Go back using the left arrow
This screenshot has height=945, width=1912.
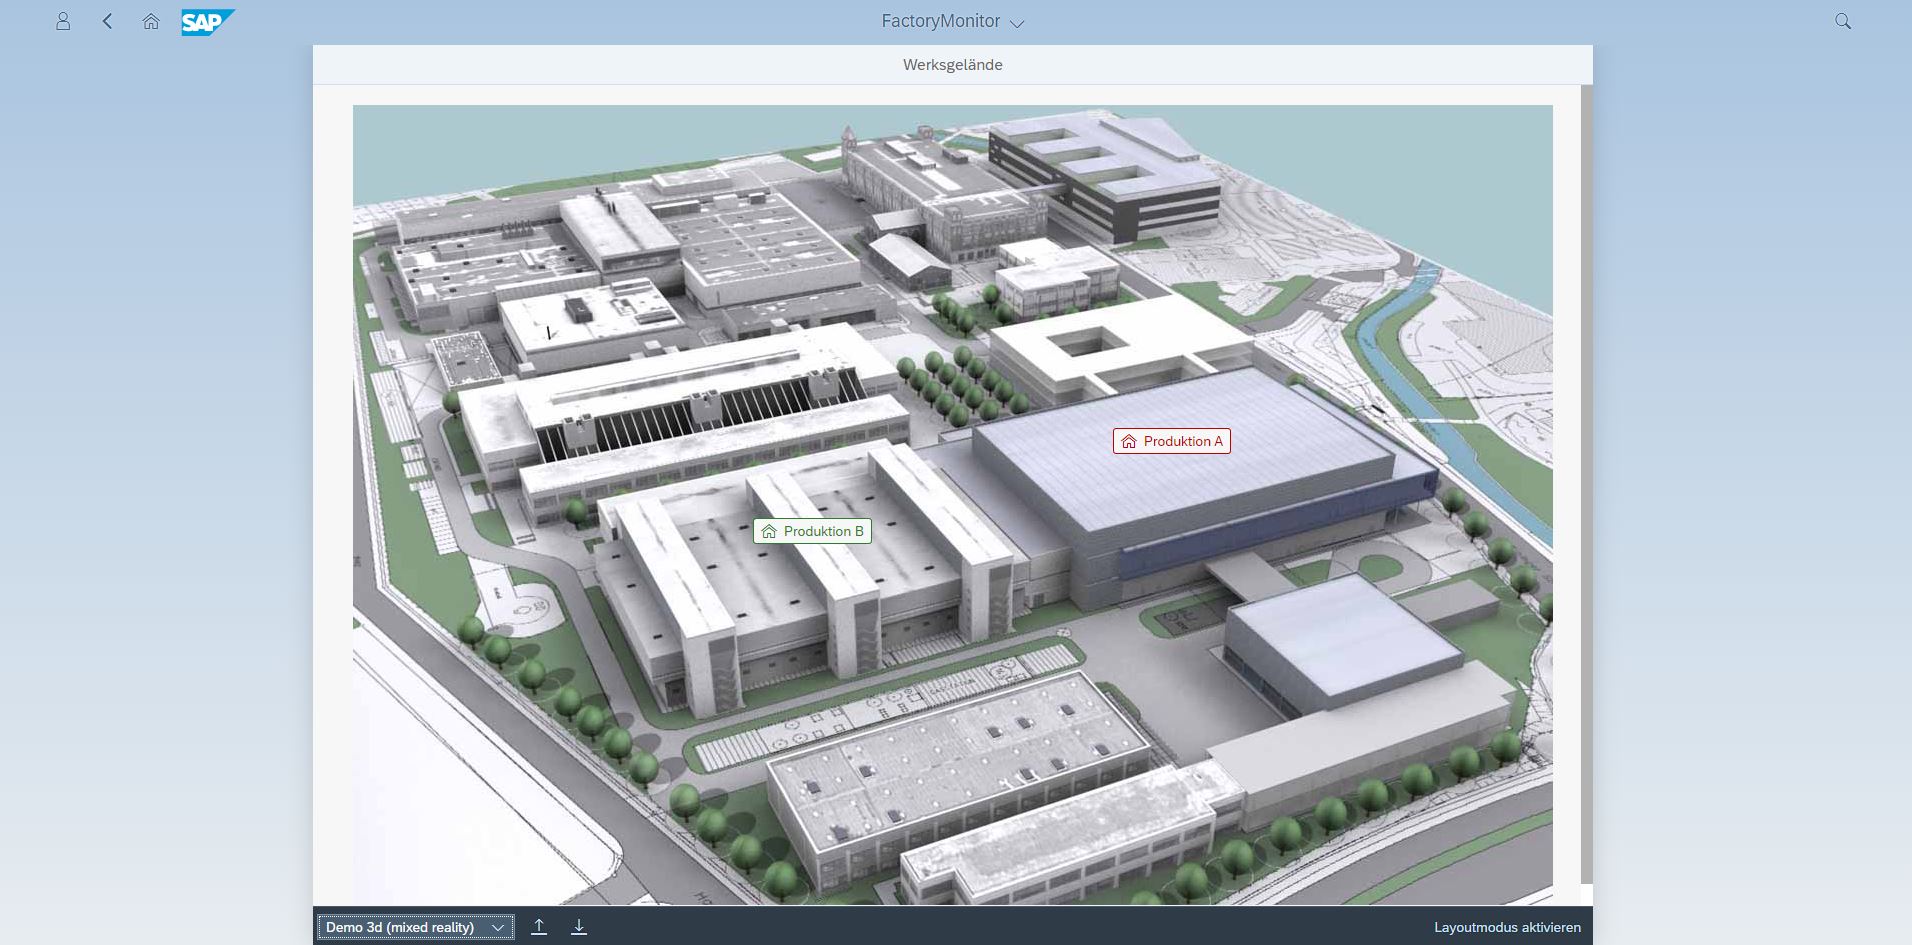[107, 21]
